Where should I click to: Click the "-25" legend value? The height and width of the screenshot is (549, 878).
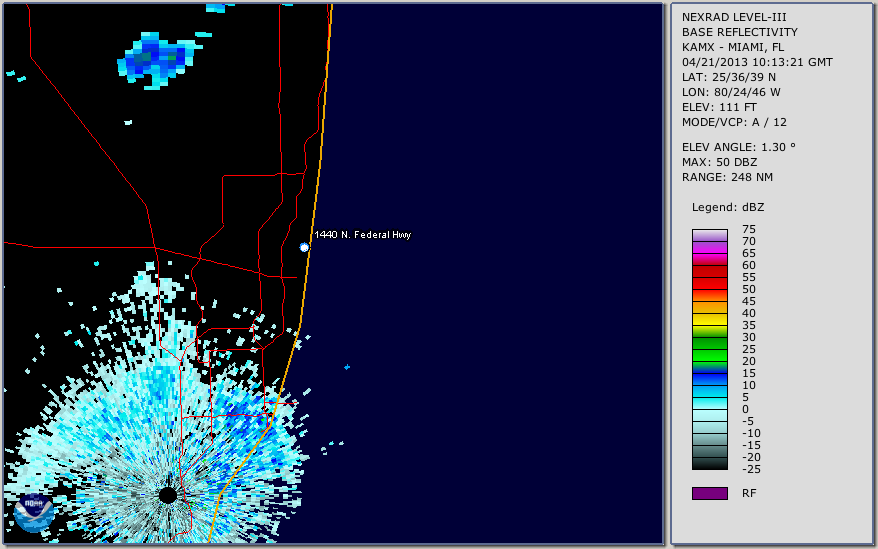(751, 469)
